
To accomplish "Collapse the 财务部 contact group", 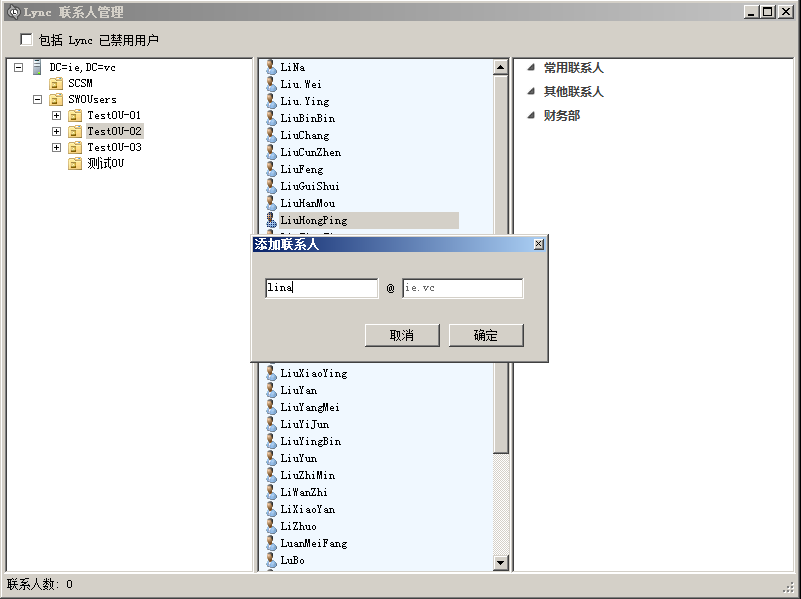I will pyautogui.click(x=531, y=116).
